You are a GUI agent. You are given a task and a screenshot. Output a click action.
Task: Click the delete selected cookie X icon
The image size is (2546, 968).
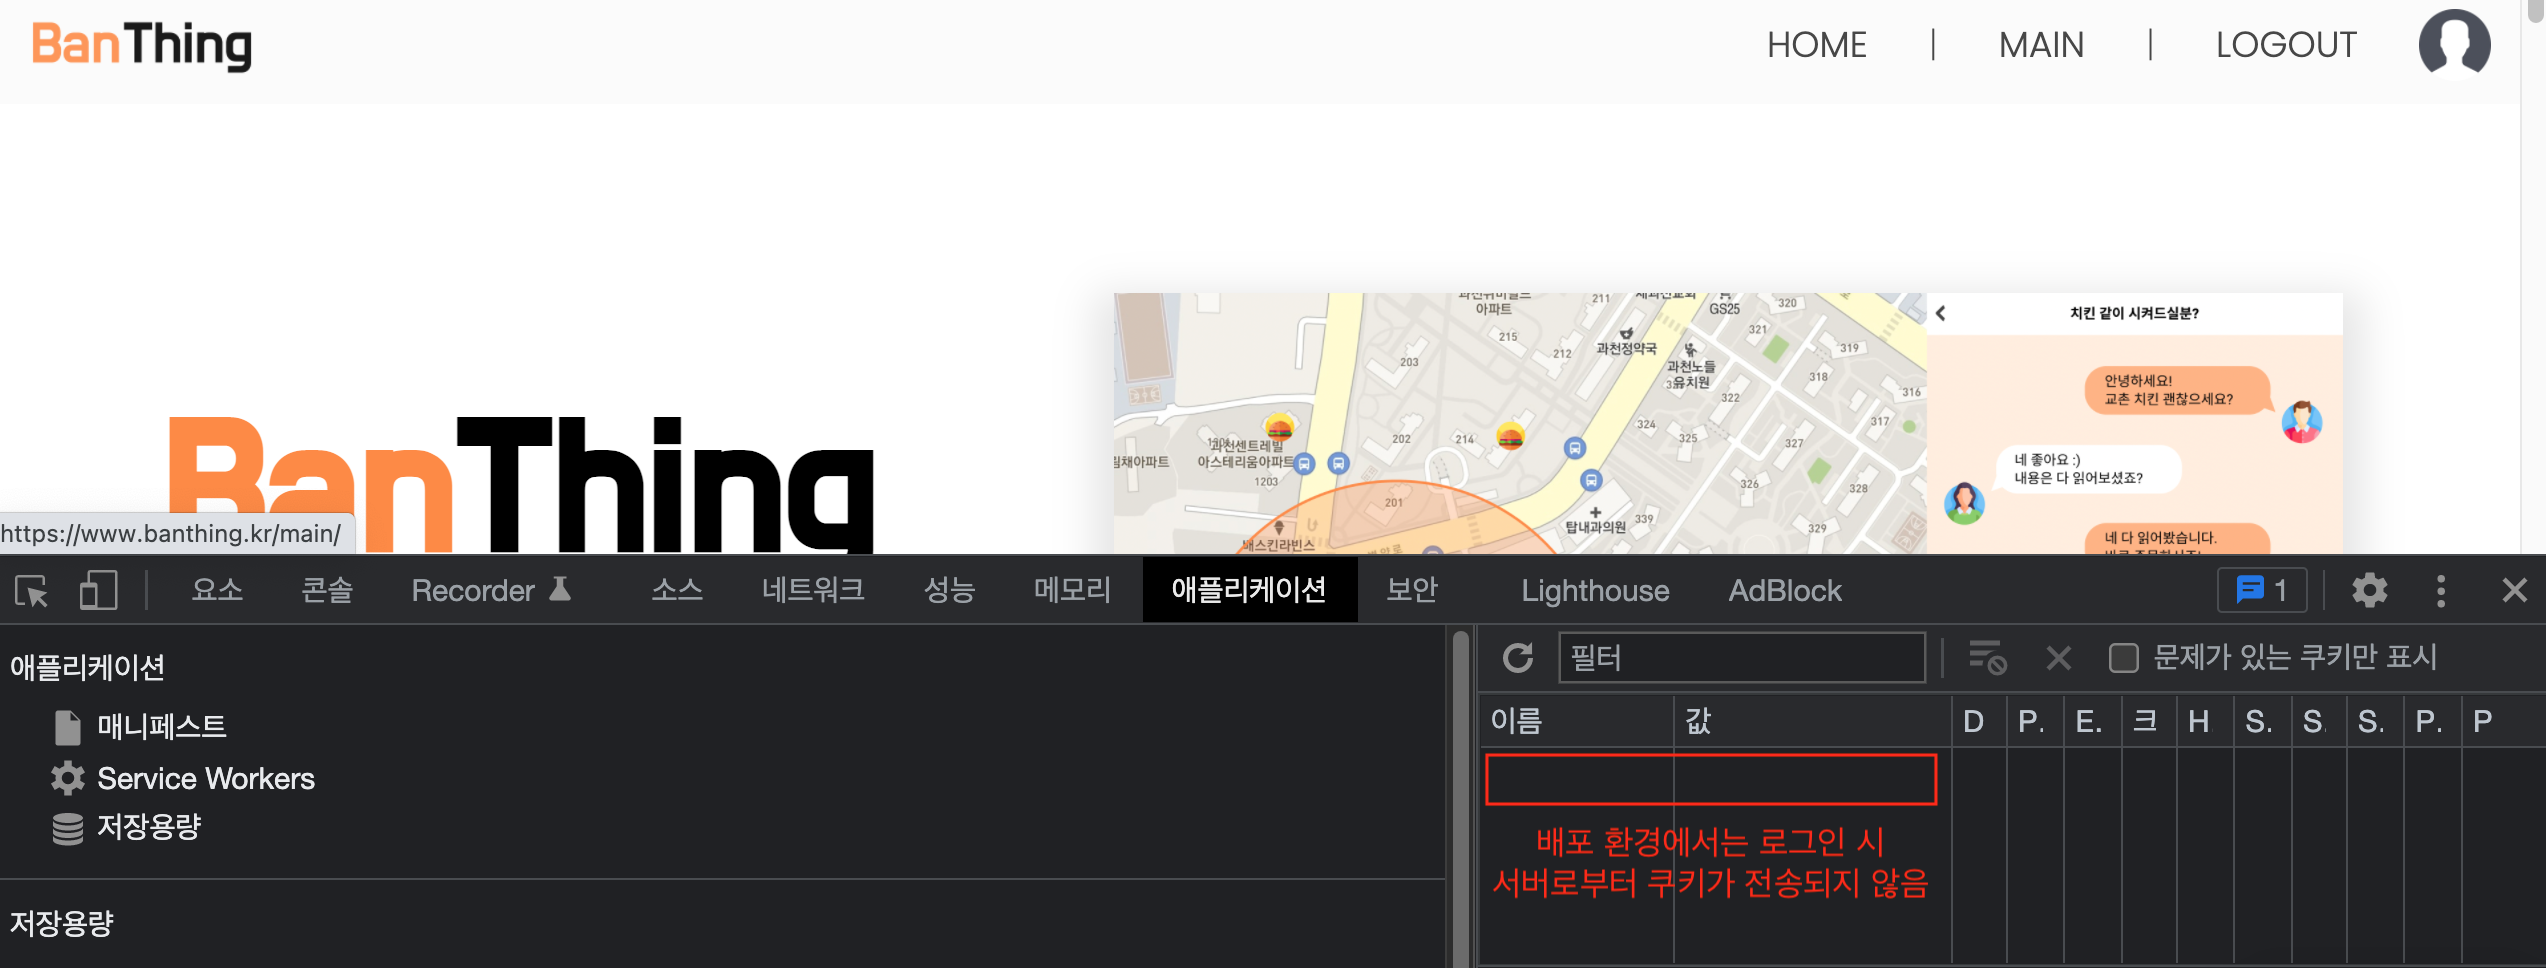click(x=2059, y=658)
